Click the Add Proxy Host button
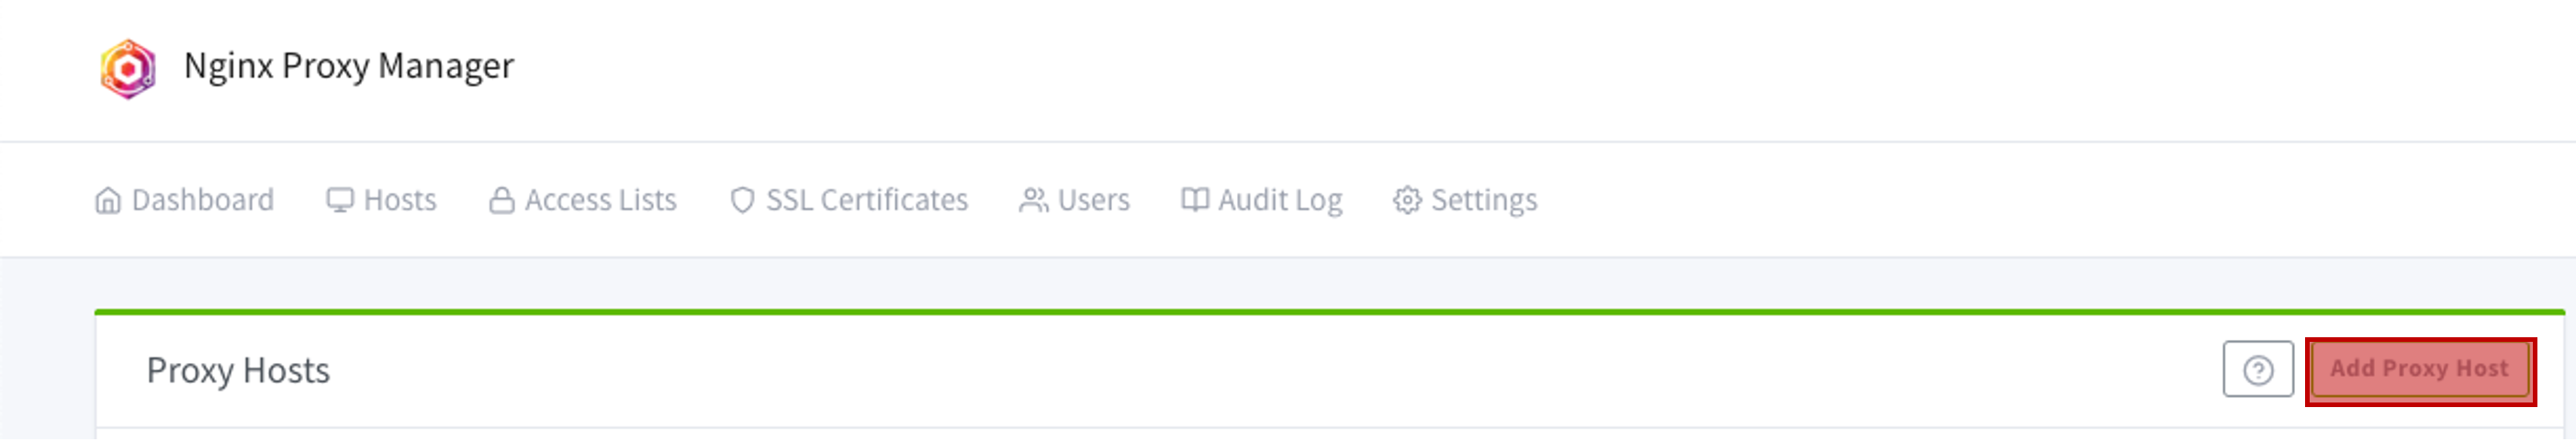This screenshot has width=2576, height=442. click(2420, 371)
